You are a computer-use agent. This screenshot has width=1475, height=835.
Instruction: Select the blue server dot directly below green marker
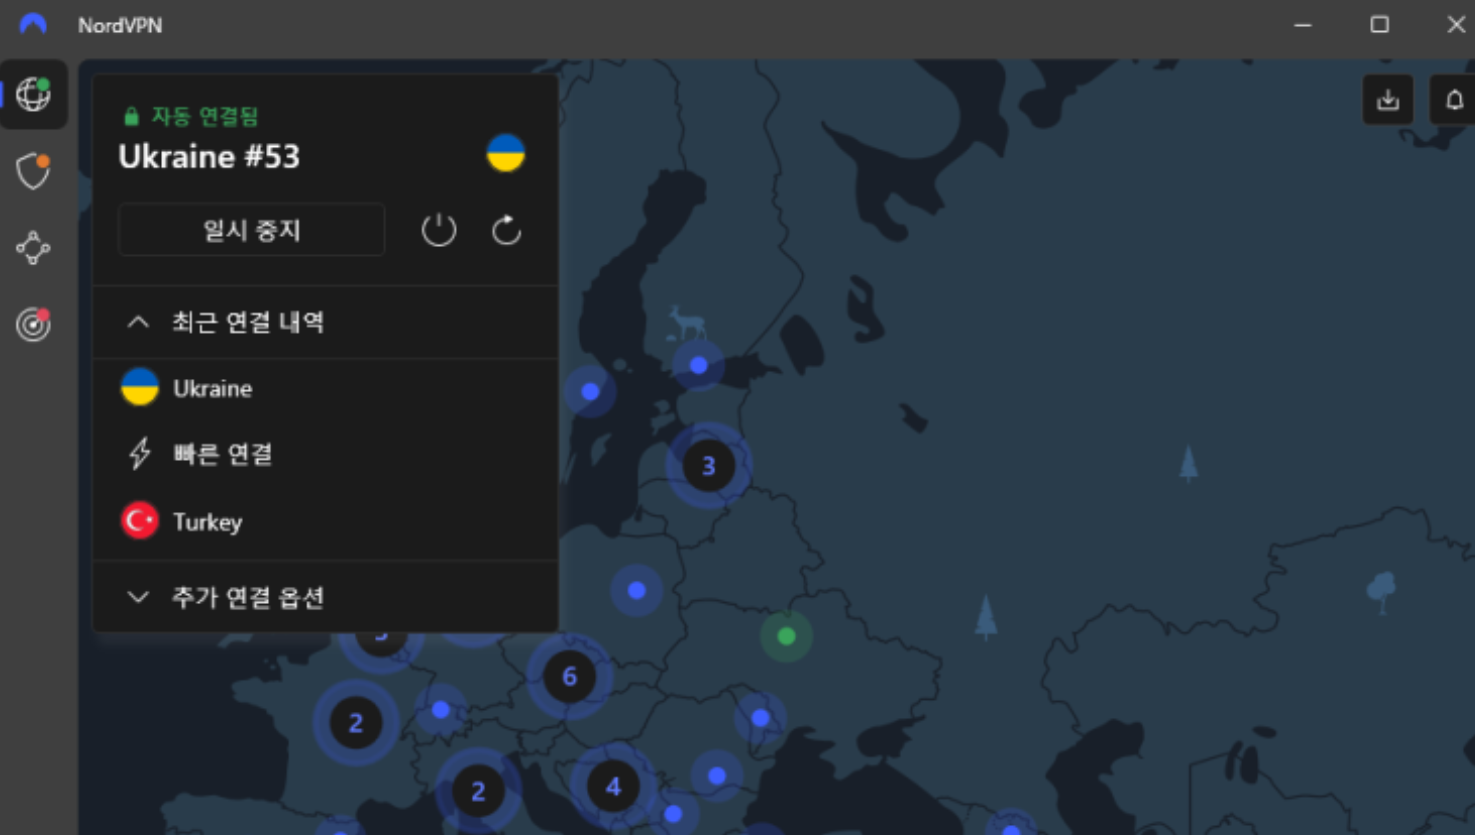pyautogui.click(x=760, y=717)
